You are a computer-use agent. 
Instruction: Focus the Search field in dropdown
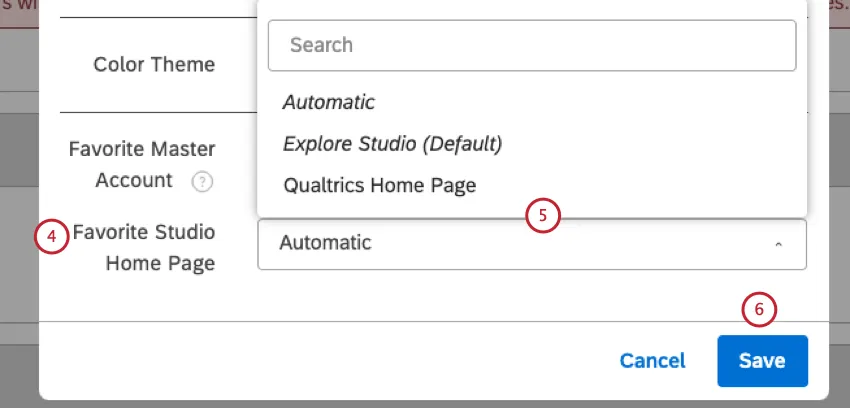pyautogui.click(x=531, y=45)
